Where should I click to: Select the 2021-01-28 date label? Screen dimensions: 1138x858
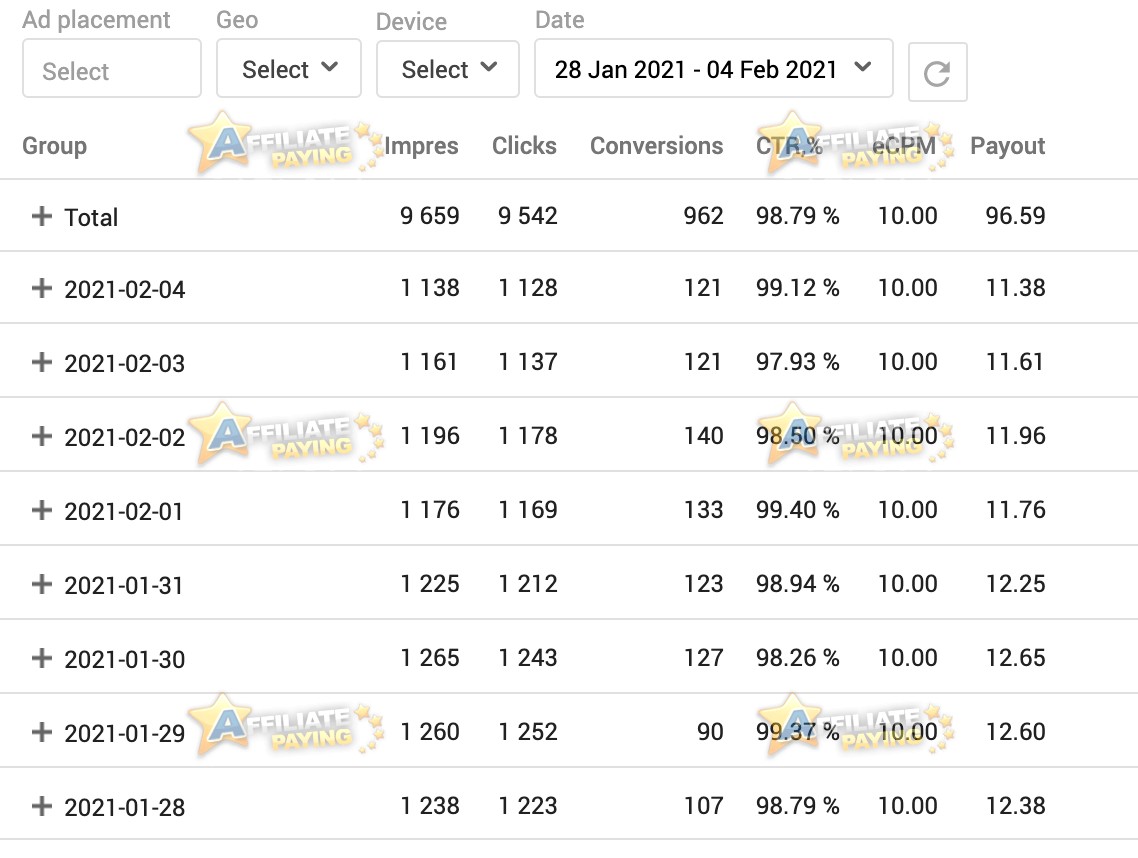[125, 807]
